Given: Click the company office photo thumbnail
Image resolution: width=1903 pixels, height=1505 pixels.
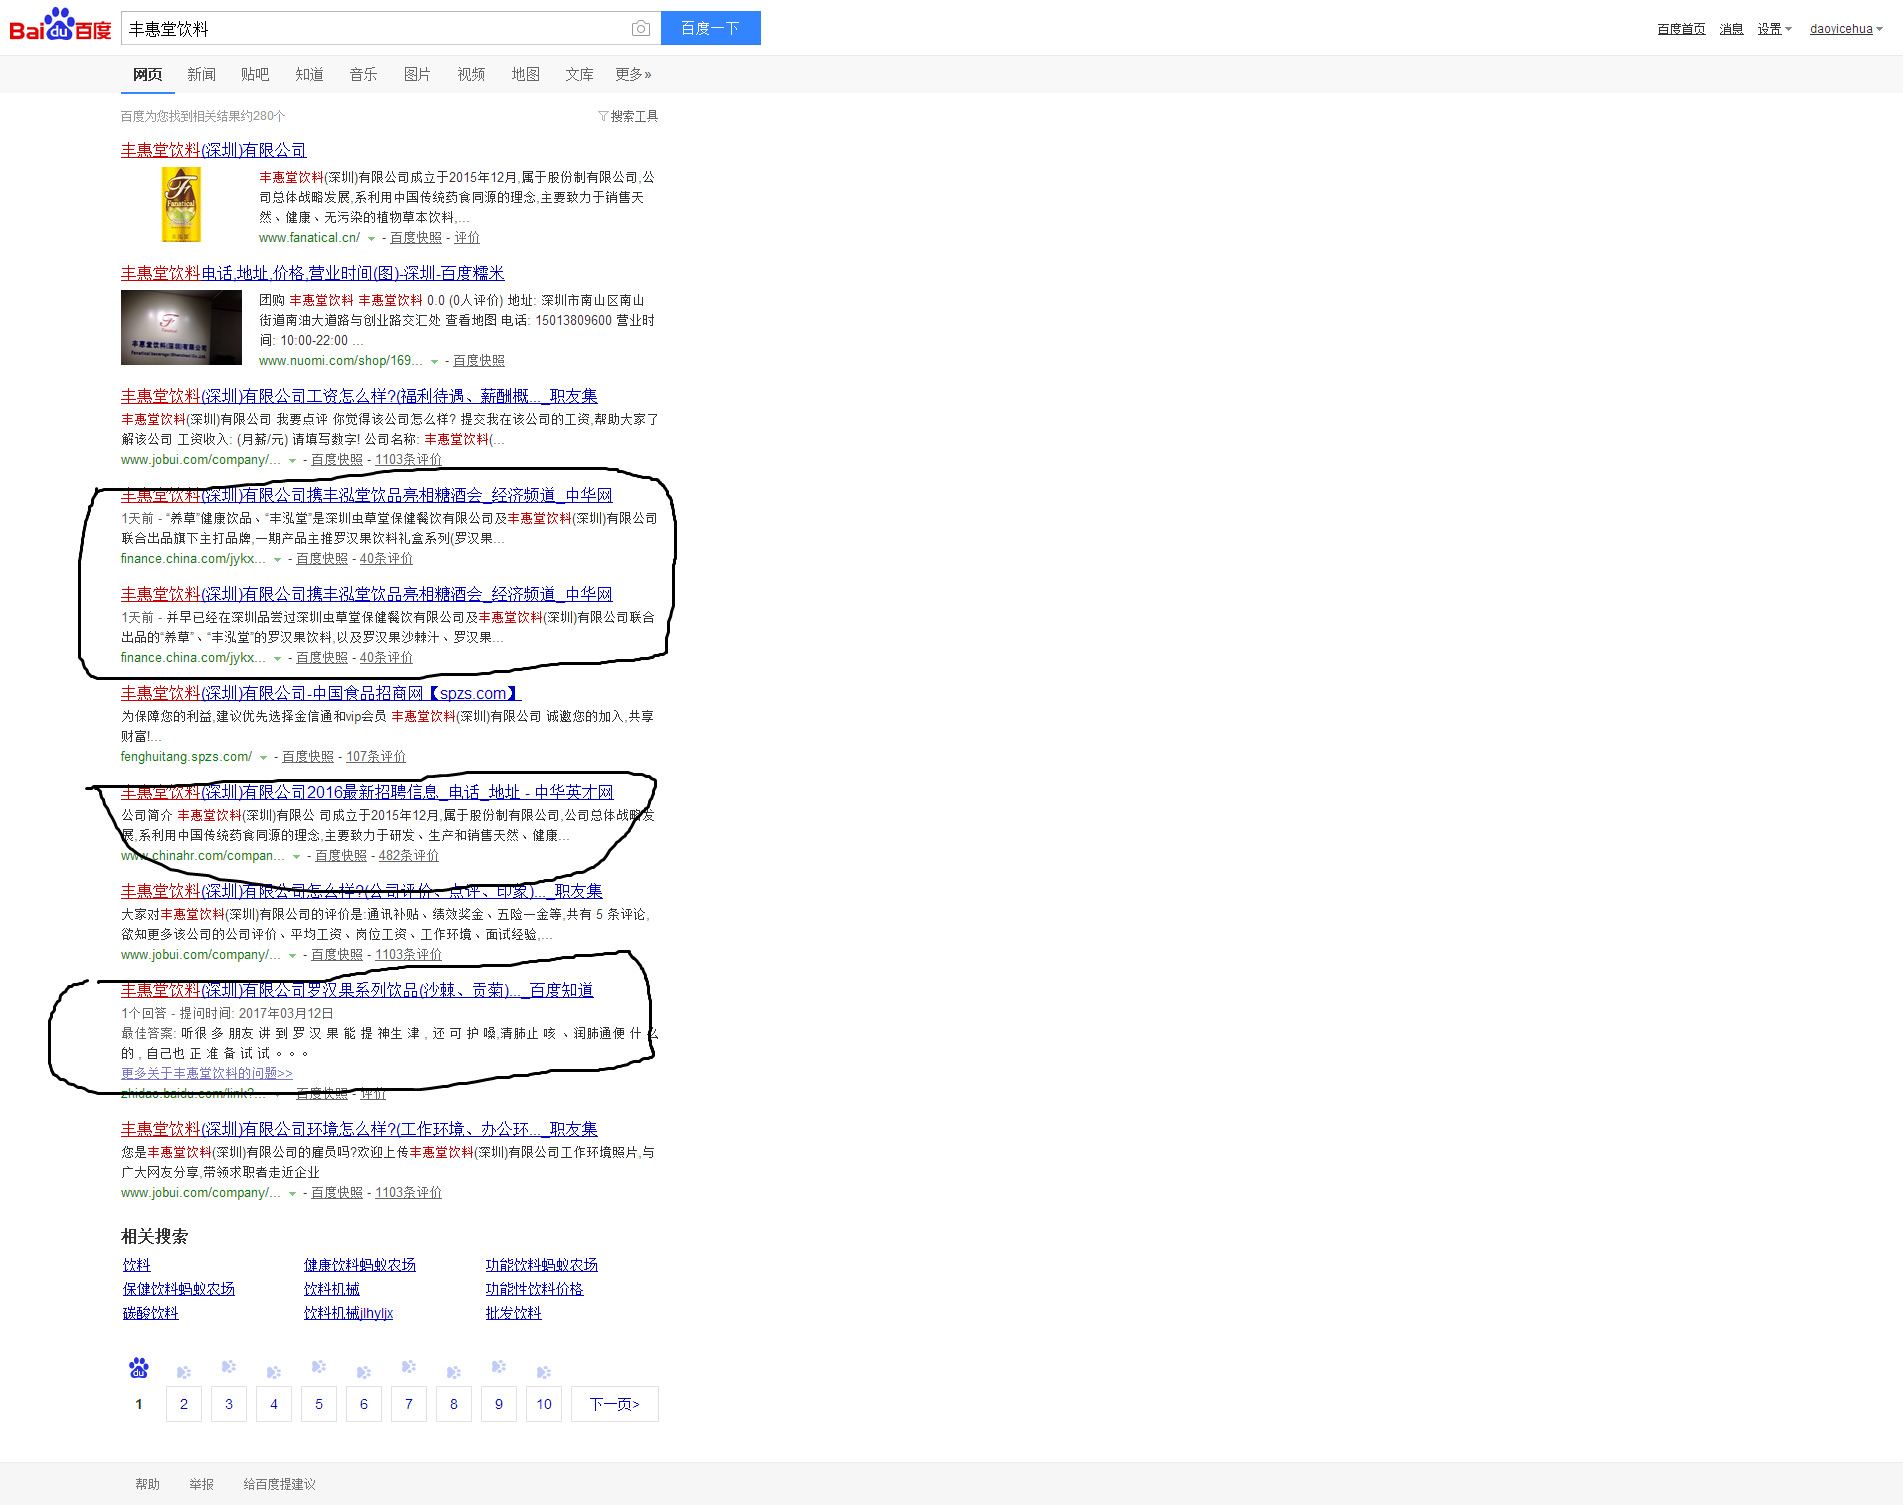Looking at the screenshot, I should [x=181, y=328].
